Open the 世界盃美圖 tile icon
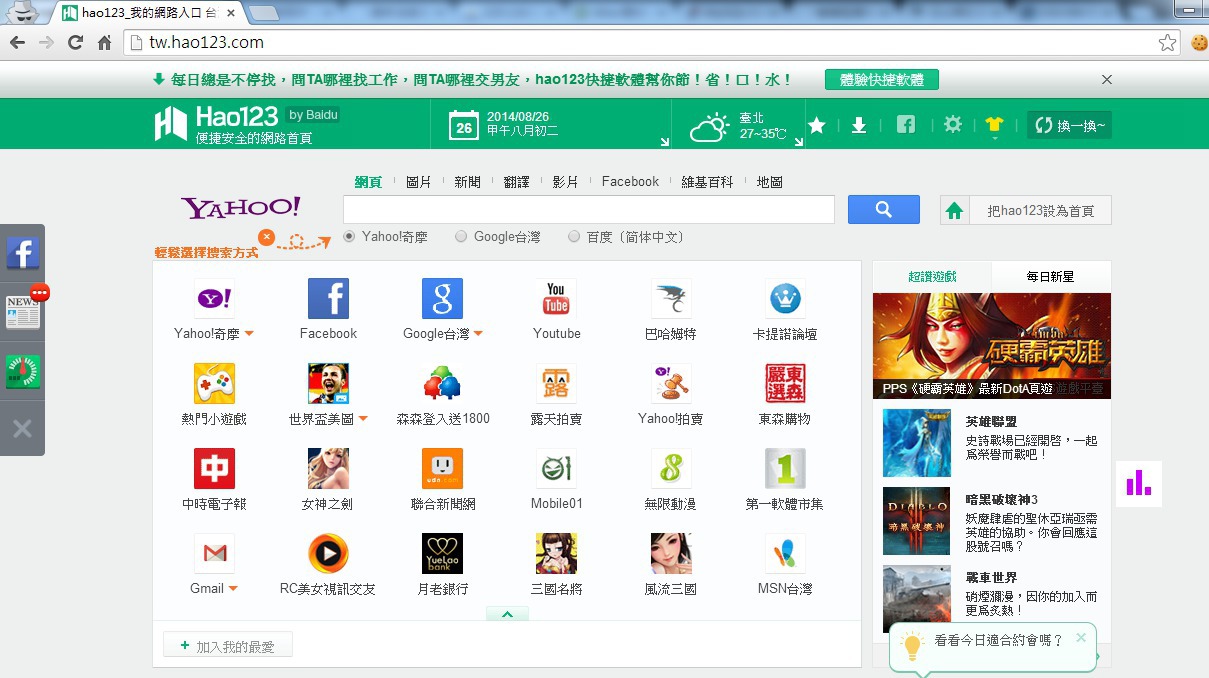The width and height of the screenshot is (1209, 678). coord(328,383)
